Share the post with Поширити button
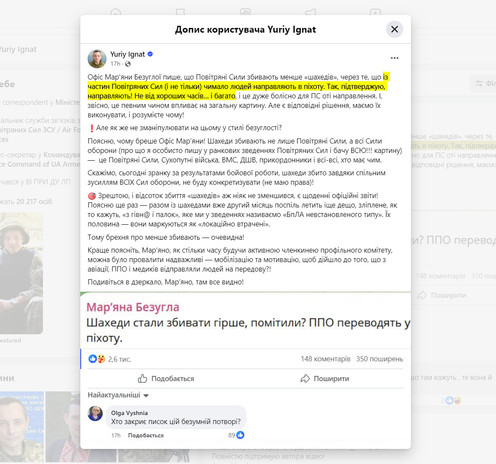The height and width of the screenshot is (464, 496). 325,378
